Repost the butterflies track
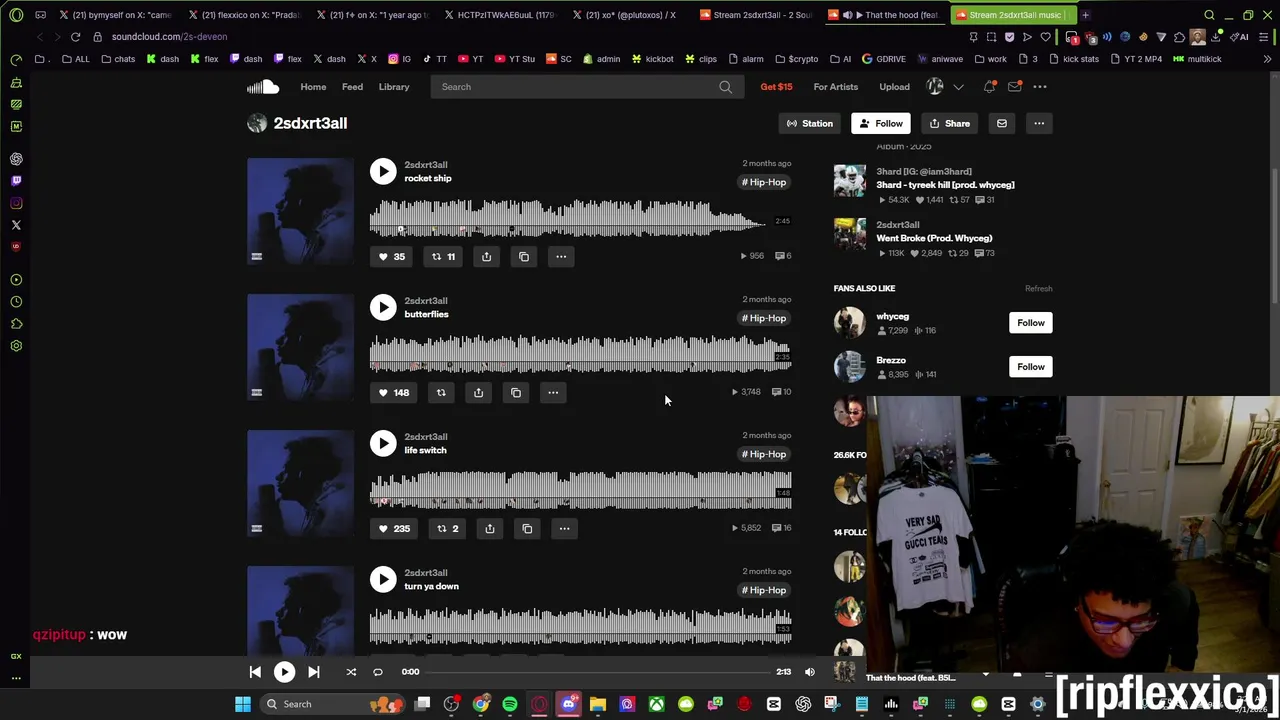Image resolution: width=1280 pixels, height=720 pixels. pyautogui.click(x=441, y=393)
